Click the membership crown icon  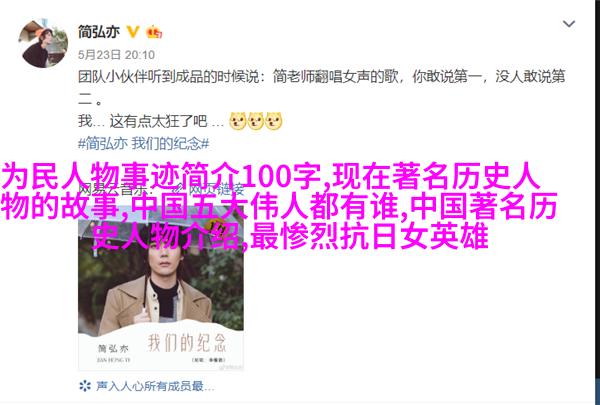pyautogui.click(x=154, y=32)
